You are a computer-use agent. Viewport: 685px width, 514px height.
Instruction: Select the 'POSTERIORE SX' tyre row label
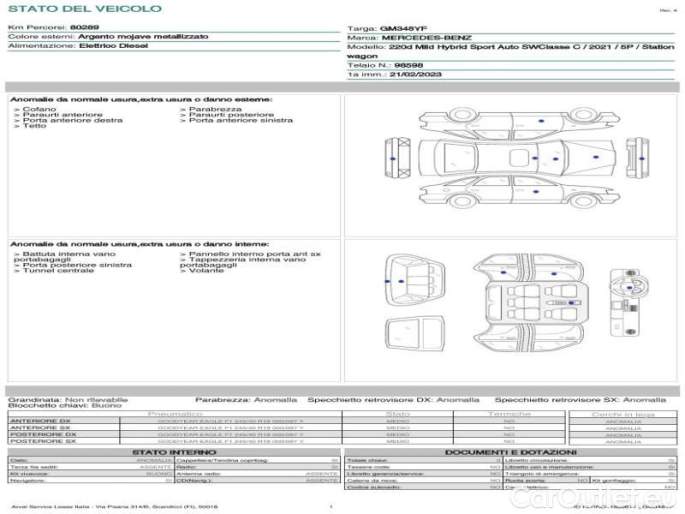[43, 441]
